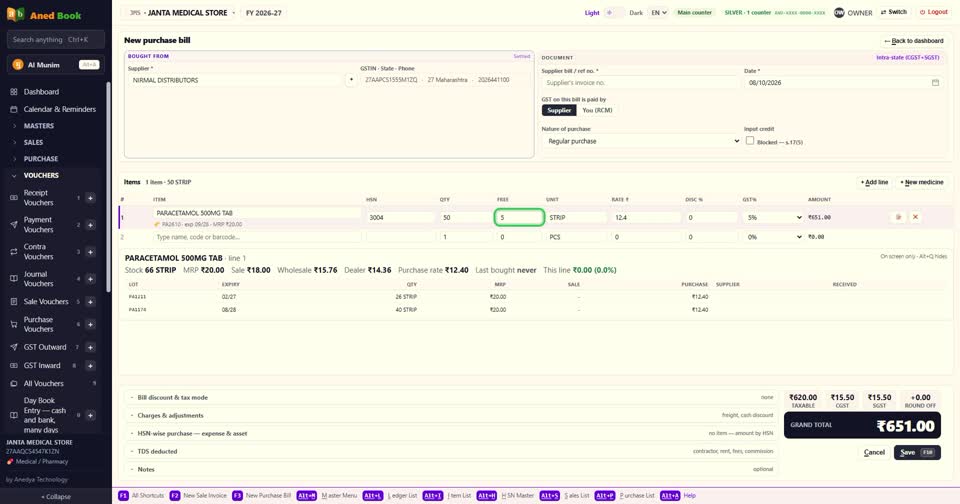The image size is (960, 504).
Task: Open Alt+M Master Menu shortcut
Action: (327, 495)
